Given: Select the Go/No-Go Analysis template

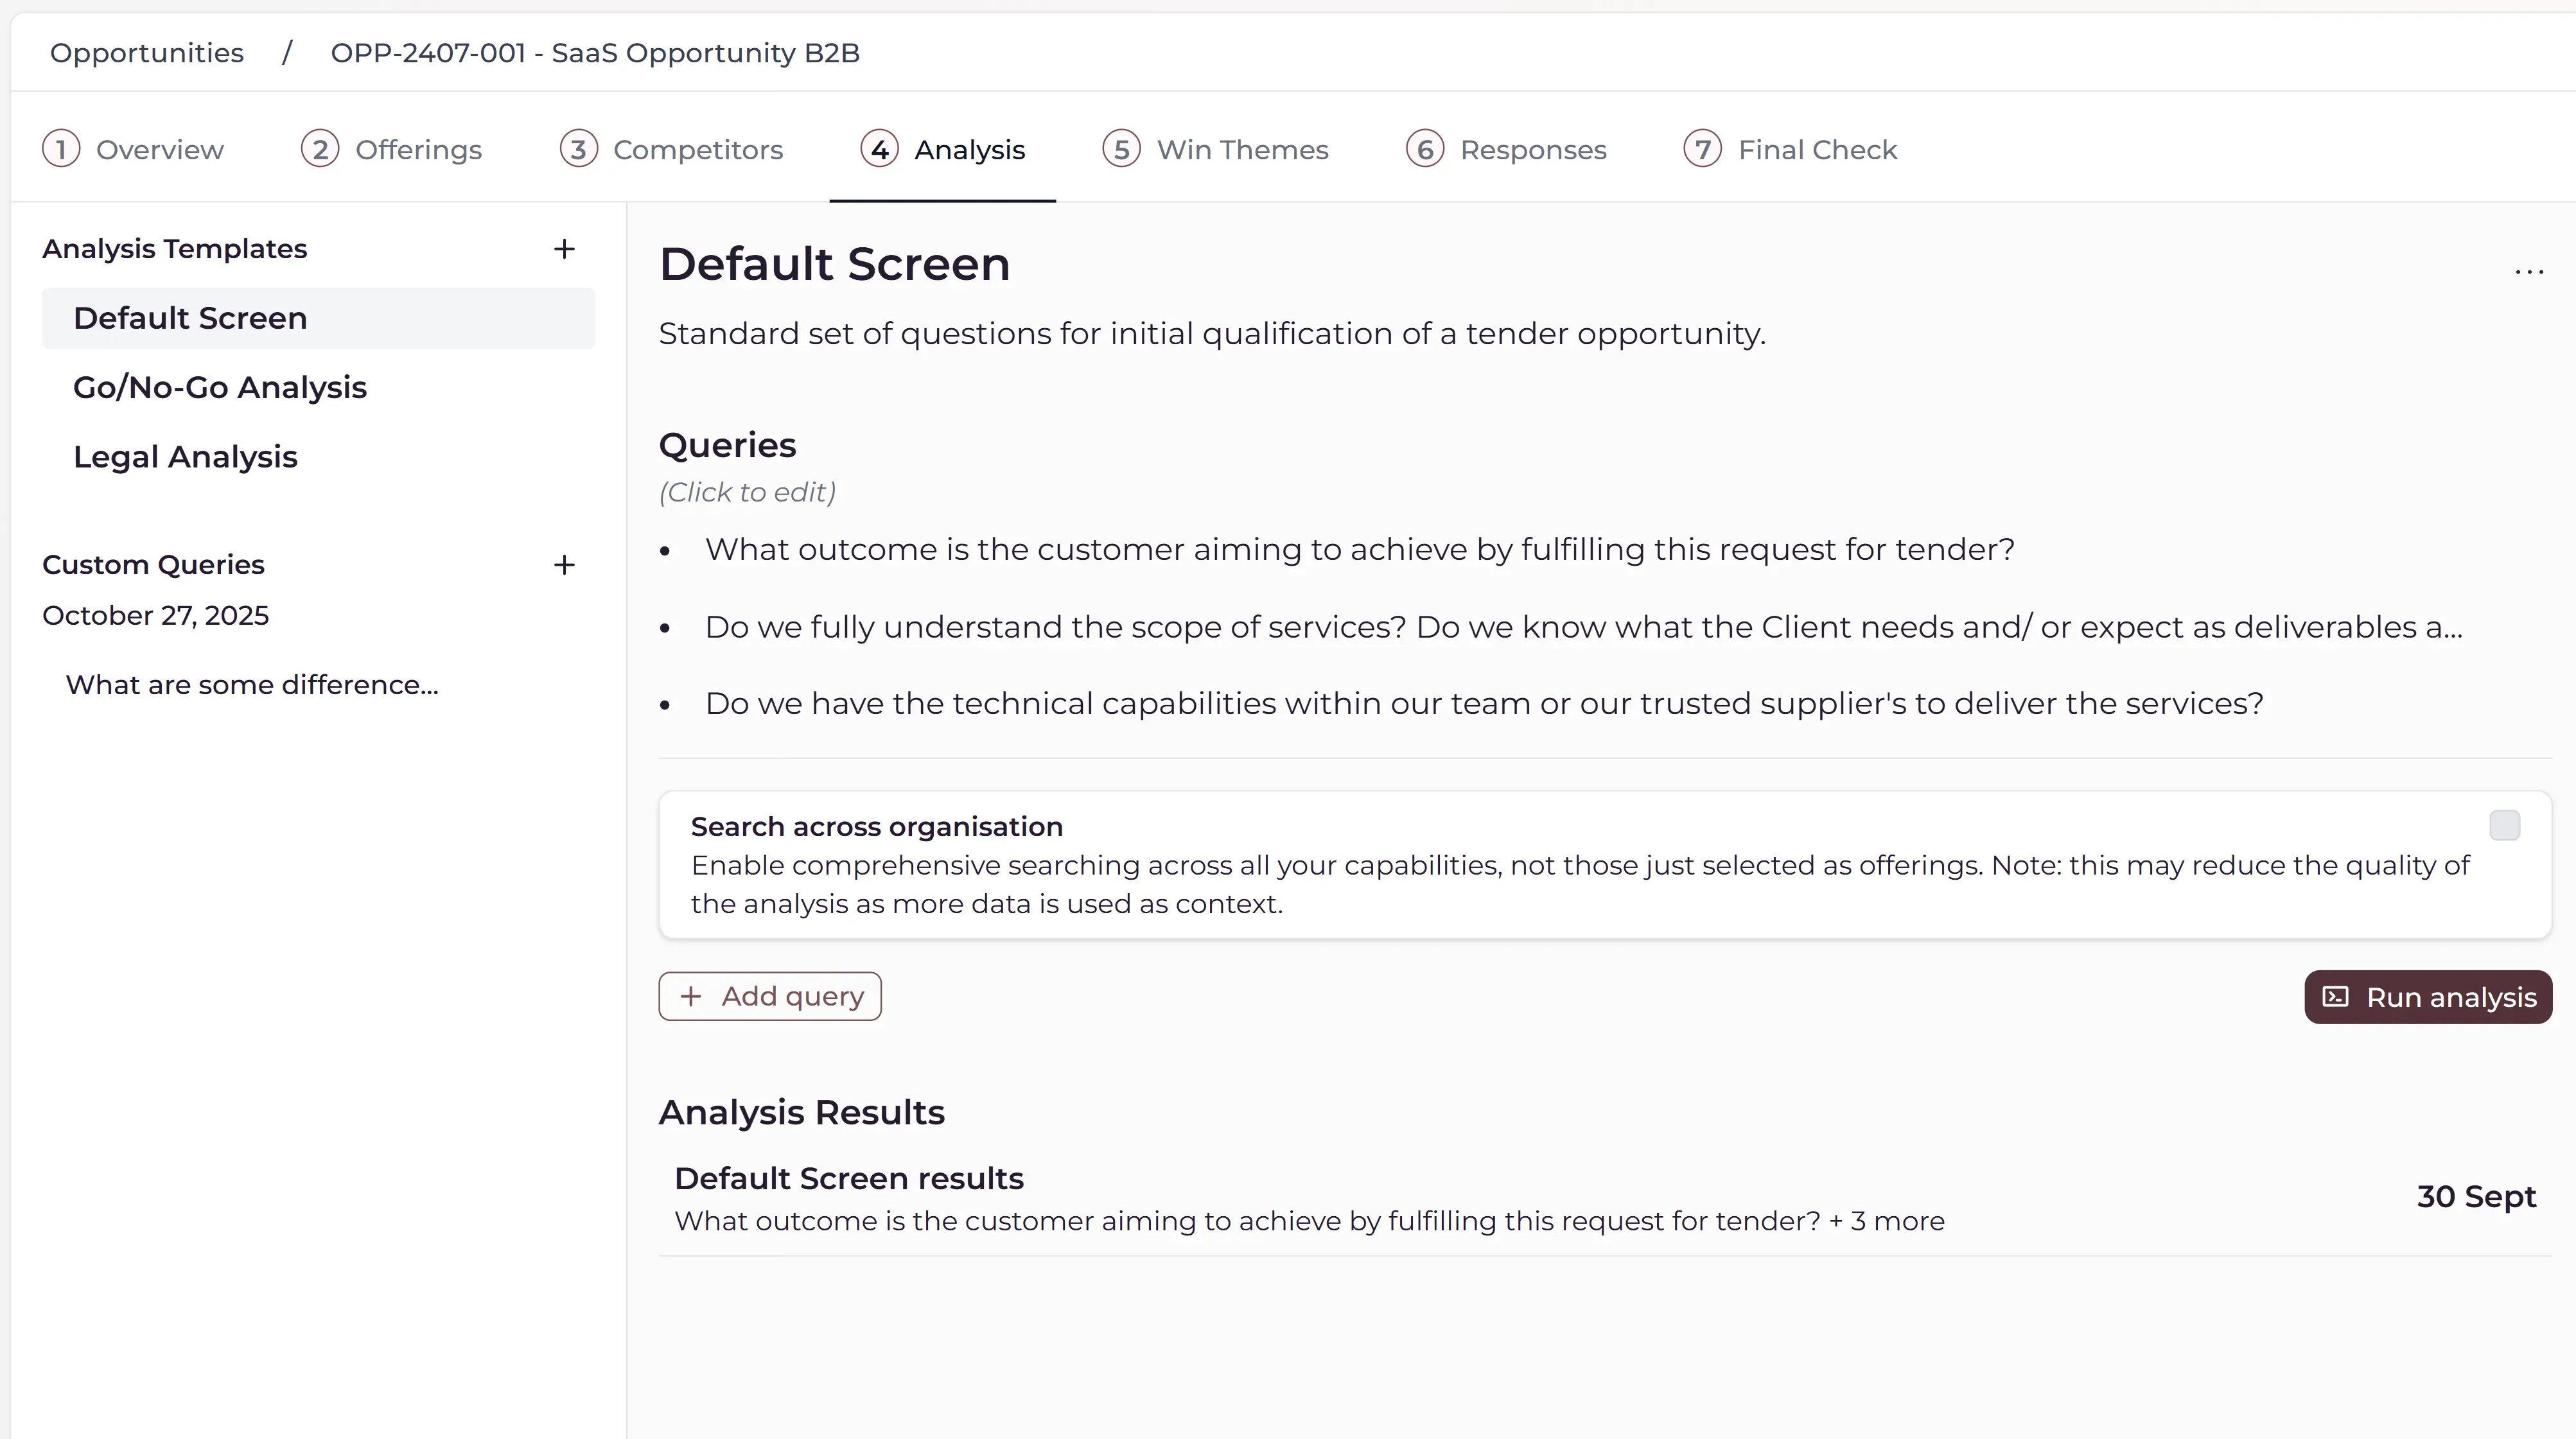Looking at the screenshot, I should 219,387.
